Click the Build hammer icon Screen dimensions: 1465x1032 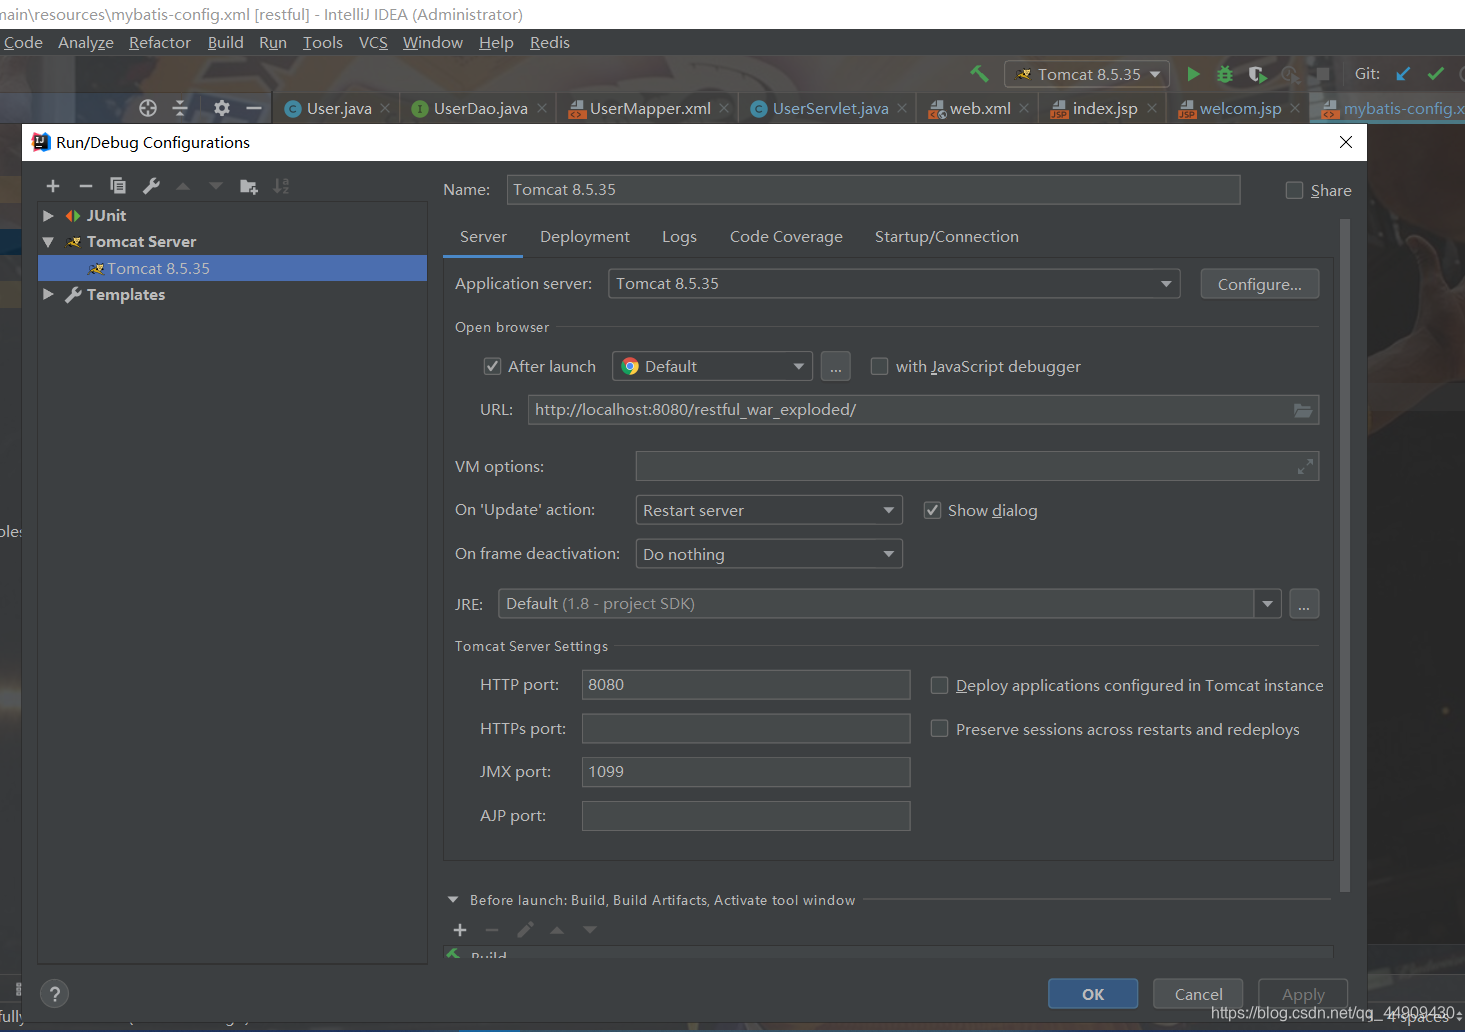click(x=980, y=74)
